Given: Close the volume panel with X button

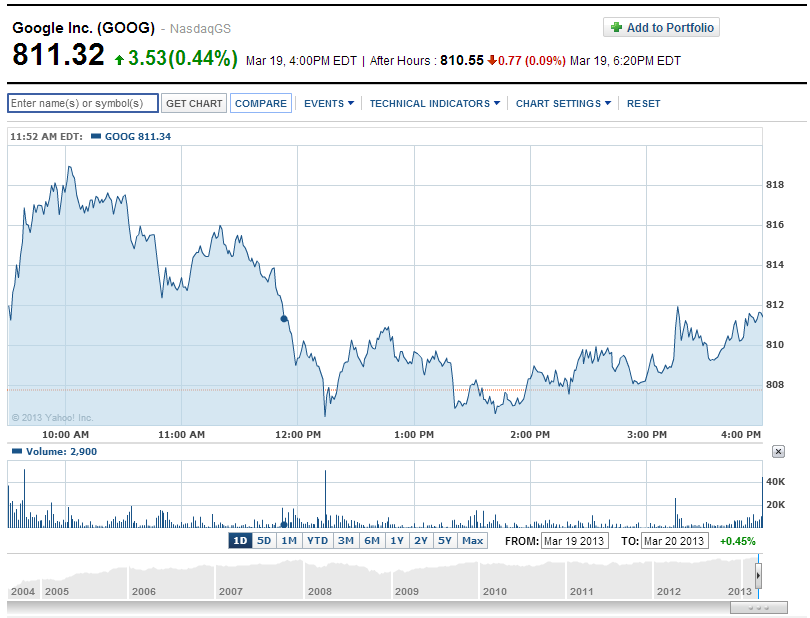Looking at the screenshot, I should [778, 452].
